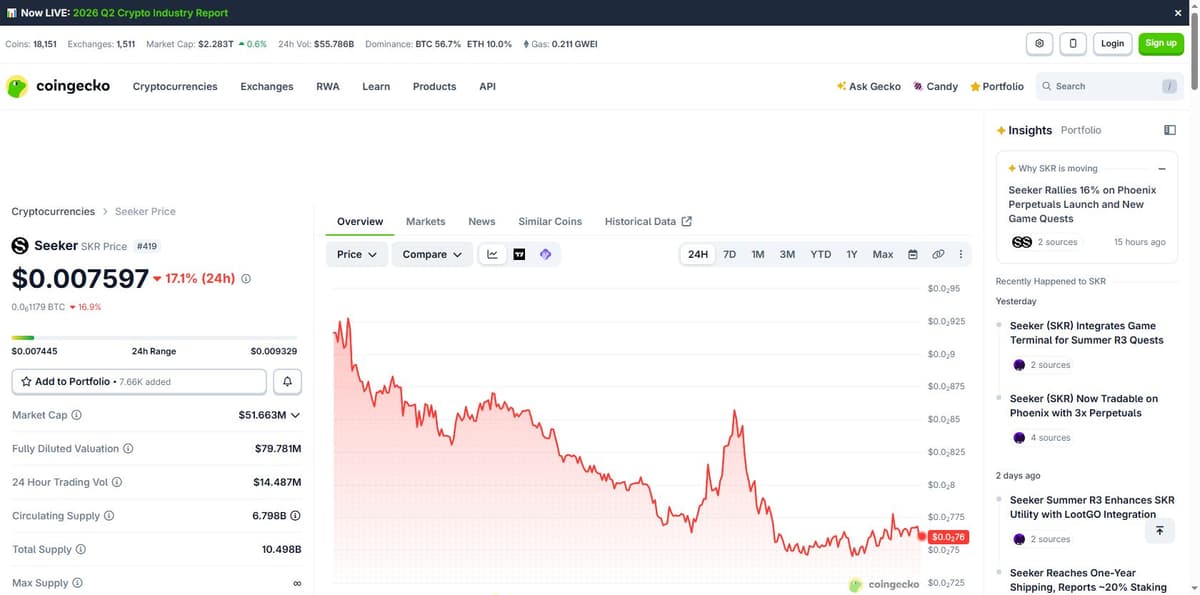
Task: Click Market Cap info icon
Action: point(77,415)
